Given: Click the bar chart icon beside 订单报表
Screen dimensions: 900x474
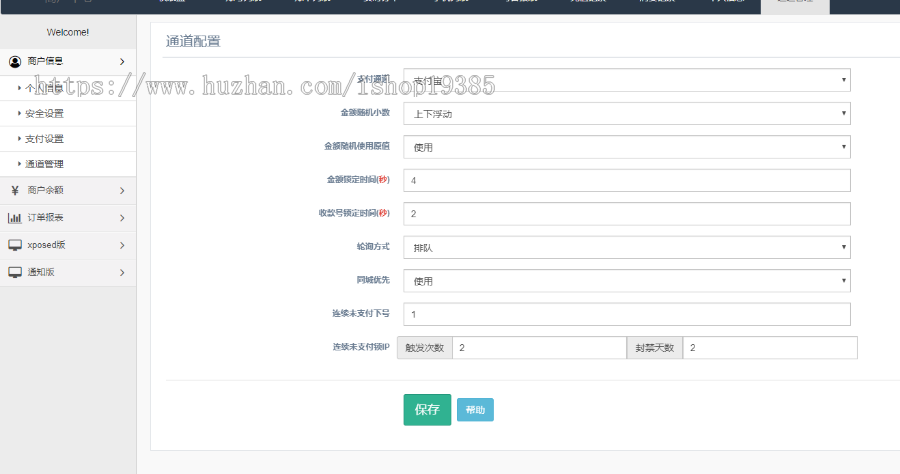Looking at the screenshot, I should [14, 218].
